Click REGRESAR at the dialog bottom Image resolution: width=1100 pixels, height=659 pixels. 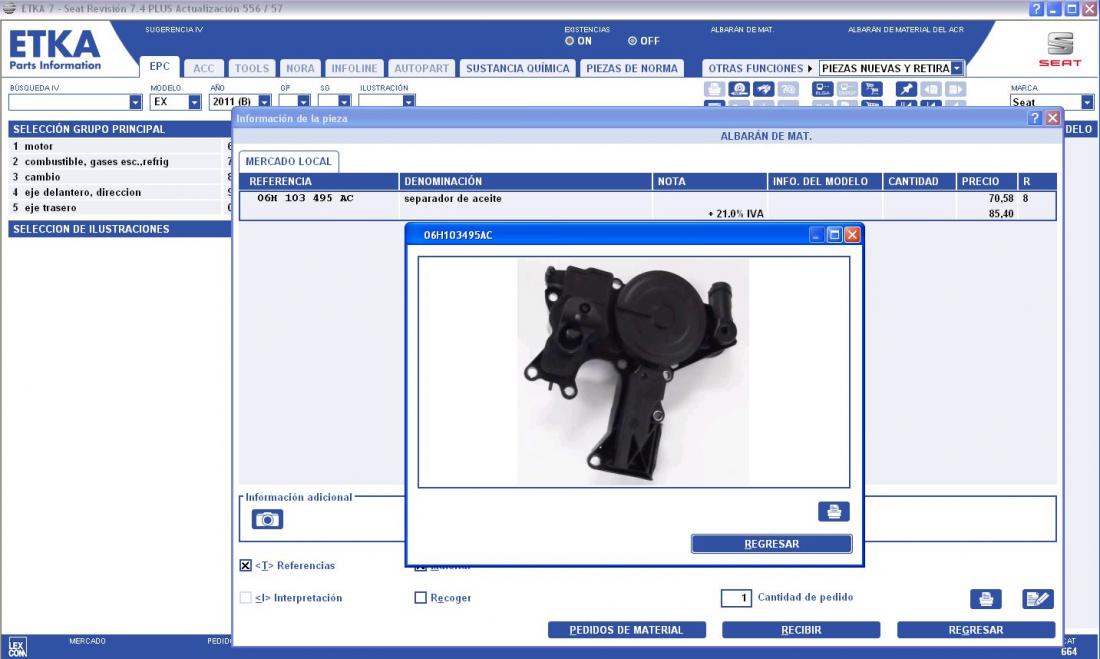pyautogui.click(x=976, y=630)
